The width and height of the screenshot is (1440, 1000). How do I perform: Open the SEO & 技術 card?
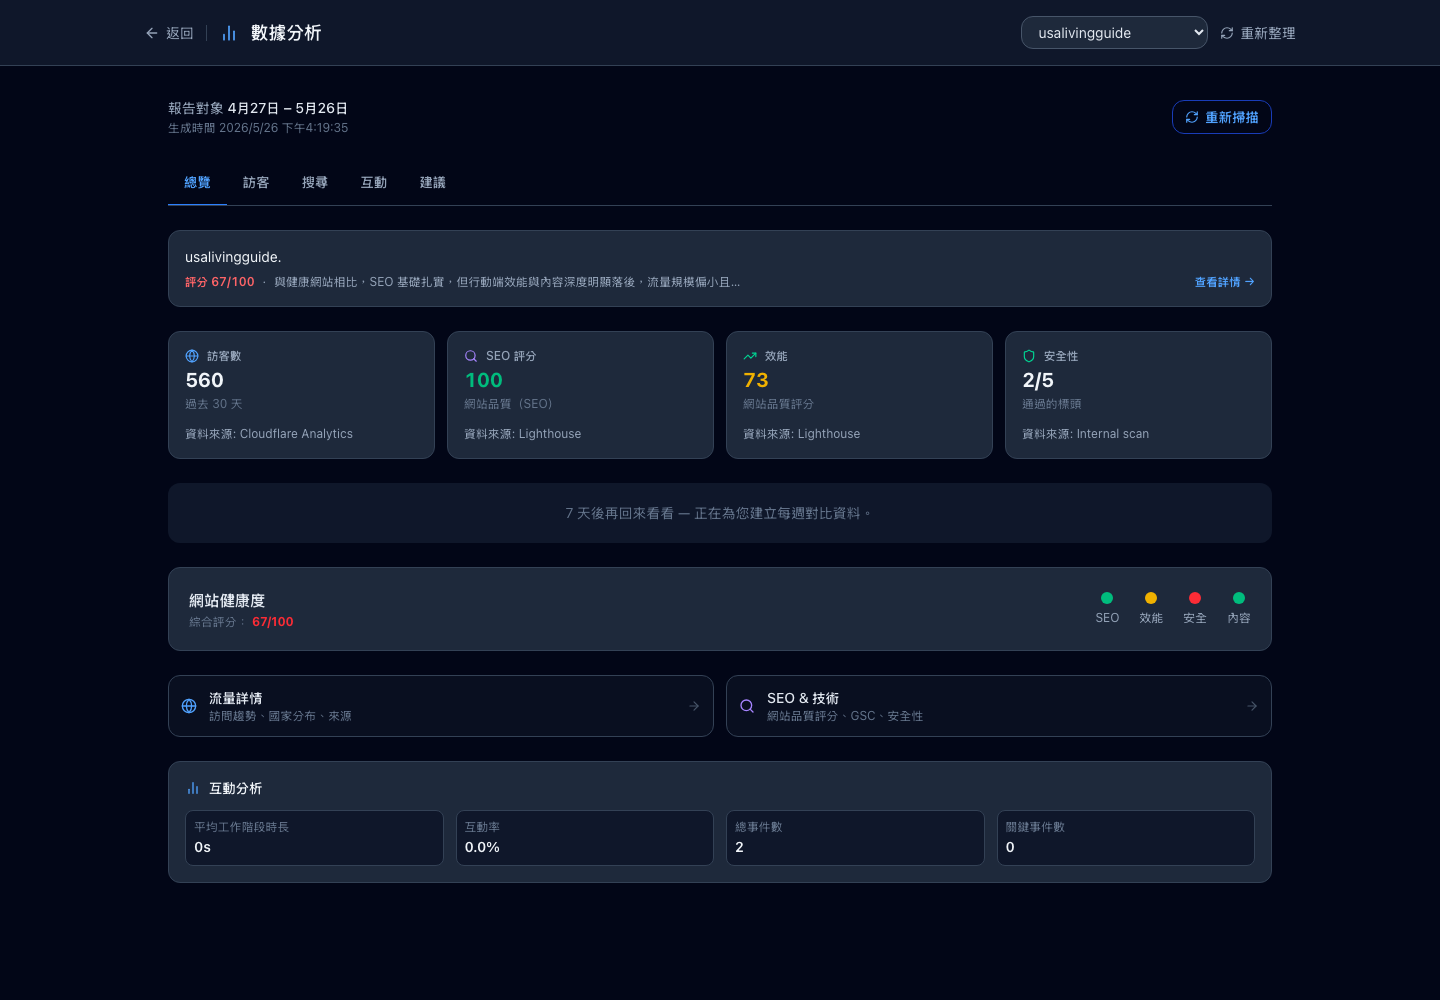click(x=999, y=706)
